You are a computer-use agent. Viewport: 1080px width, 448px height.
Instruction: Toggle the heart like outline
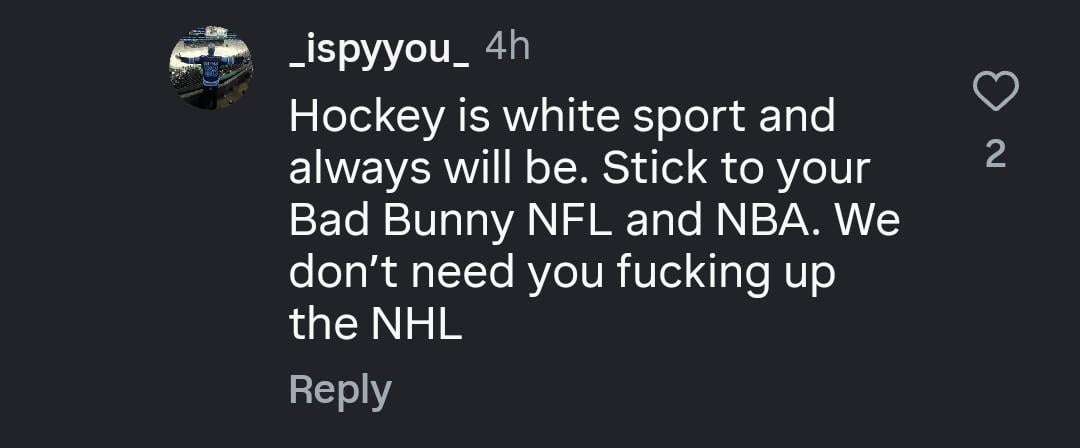[x=995, y=93]
